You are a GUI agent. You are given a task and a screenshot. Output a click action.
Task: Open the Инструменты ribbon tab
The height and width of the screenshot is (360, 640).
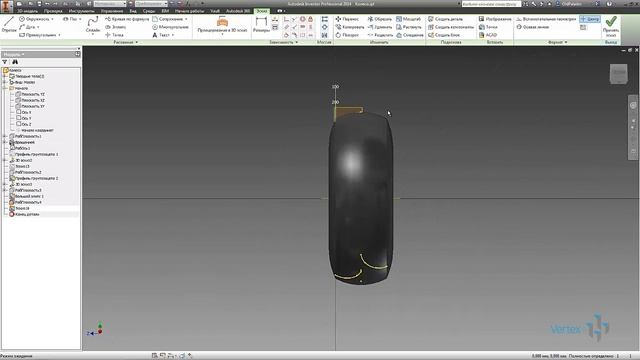82,11
